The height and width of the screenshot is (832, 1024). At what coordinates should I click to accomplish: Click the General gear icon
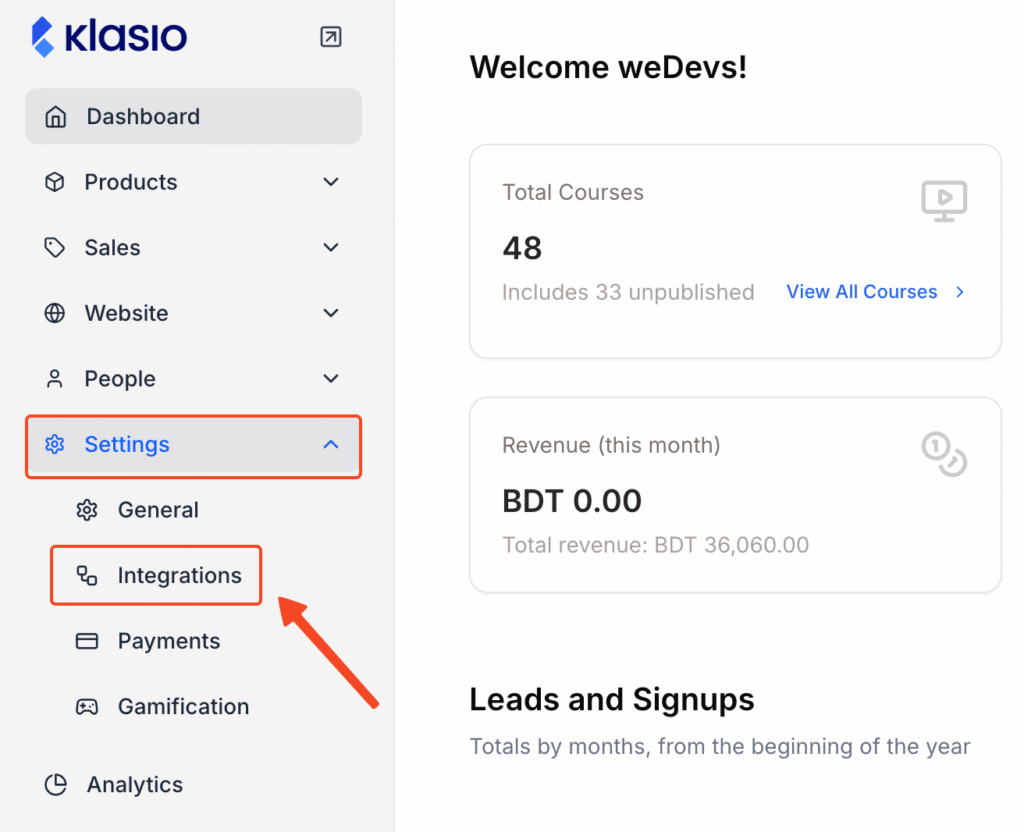click(87, 510)
